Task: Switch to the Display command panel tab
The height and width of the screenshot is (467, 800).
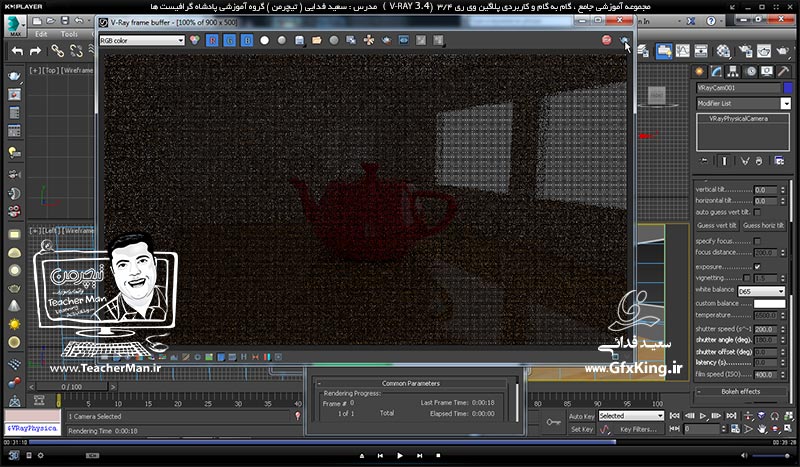Action: coord(767,71)
